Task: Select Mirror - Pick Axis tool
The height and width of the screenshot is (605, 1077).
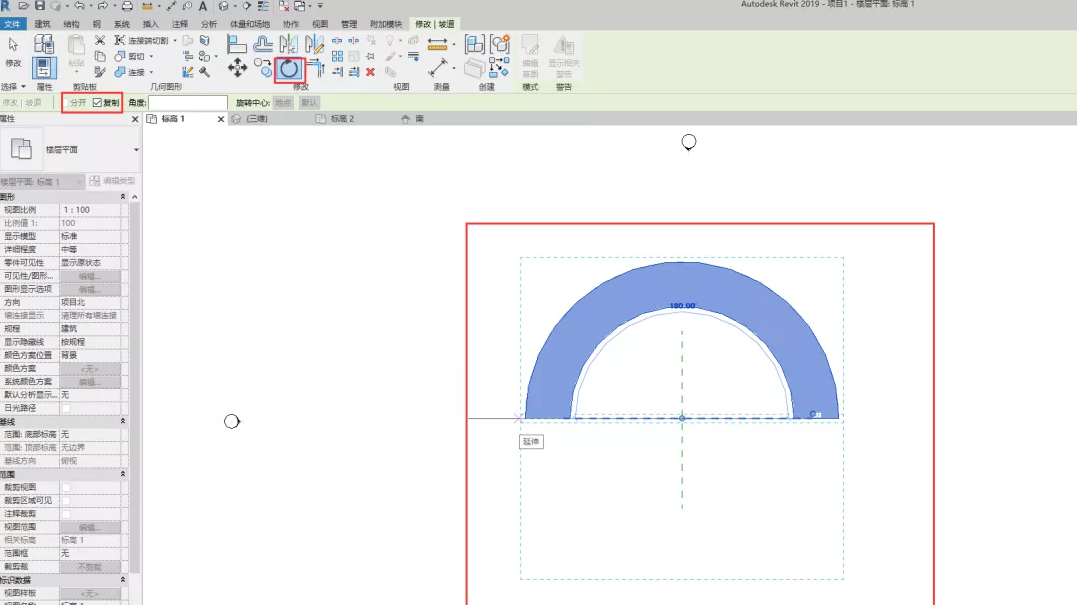Action: (x=288, y=45)
